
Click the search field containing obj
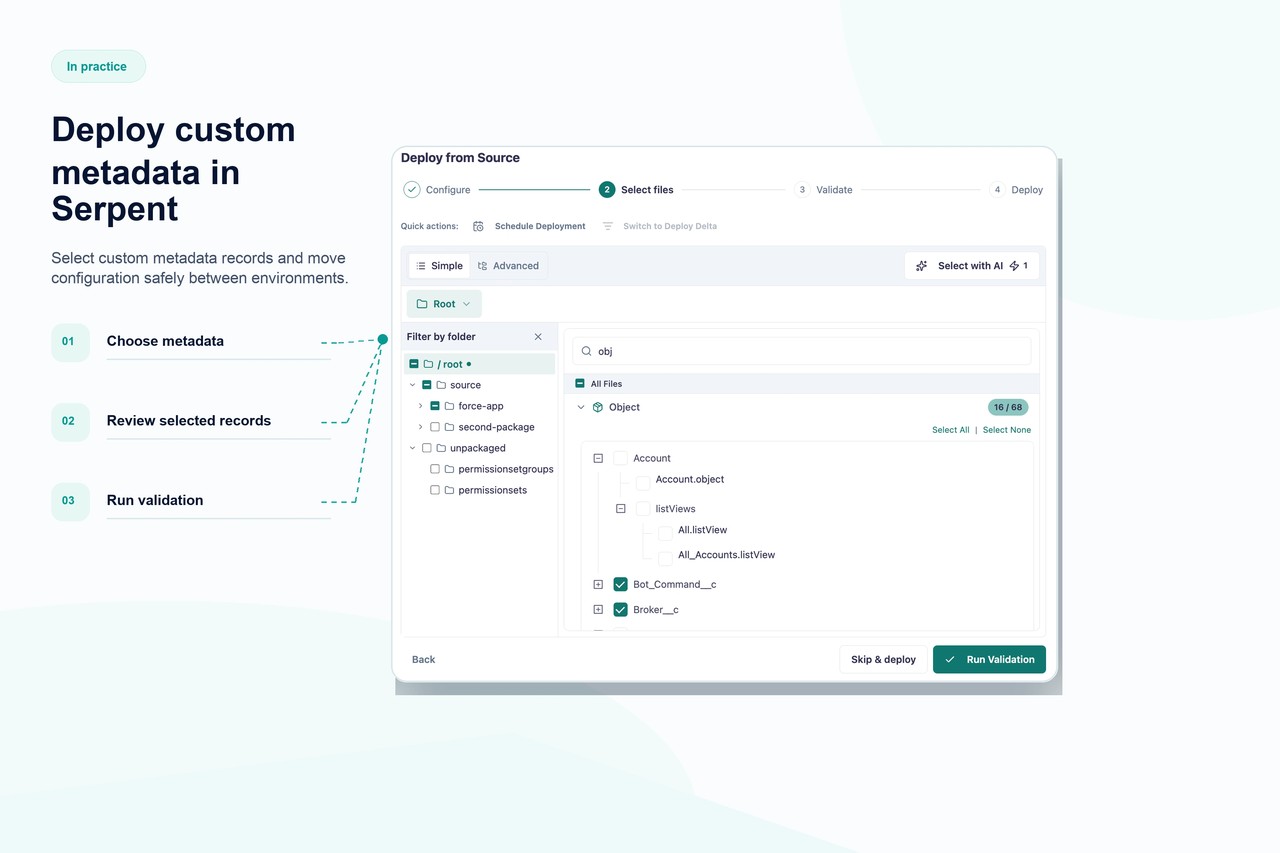coord(801,351)
